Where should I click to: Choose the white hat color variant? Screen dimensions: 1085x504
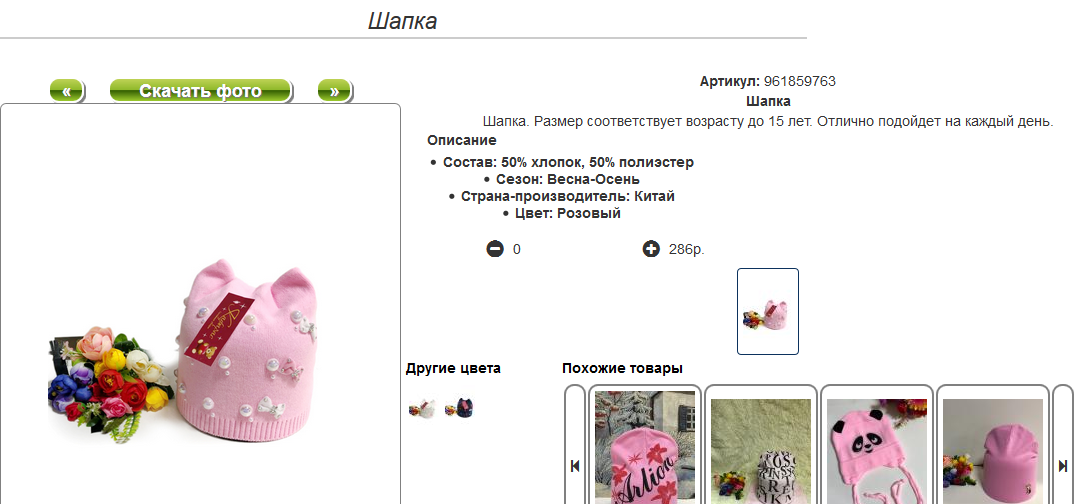[x=422, y=407]
